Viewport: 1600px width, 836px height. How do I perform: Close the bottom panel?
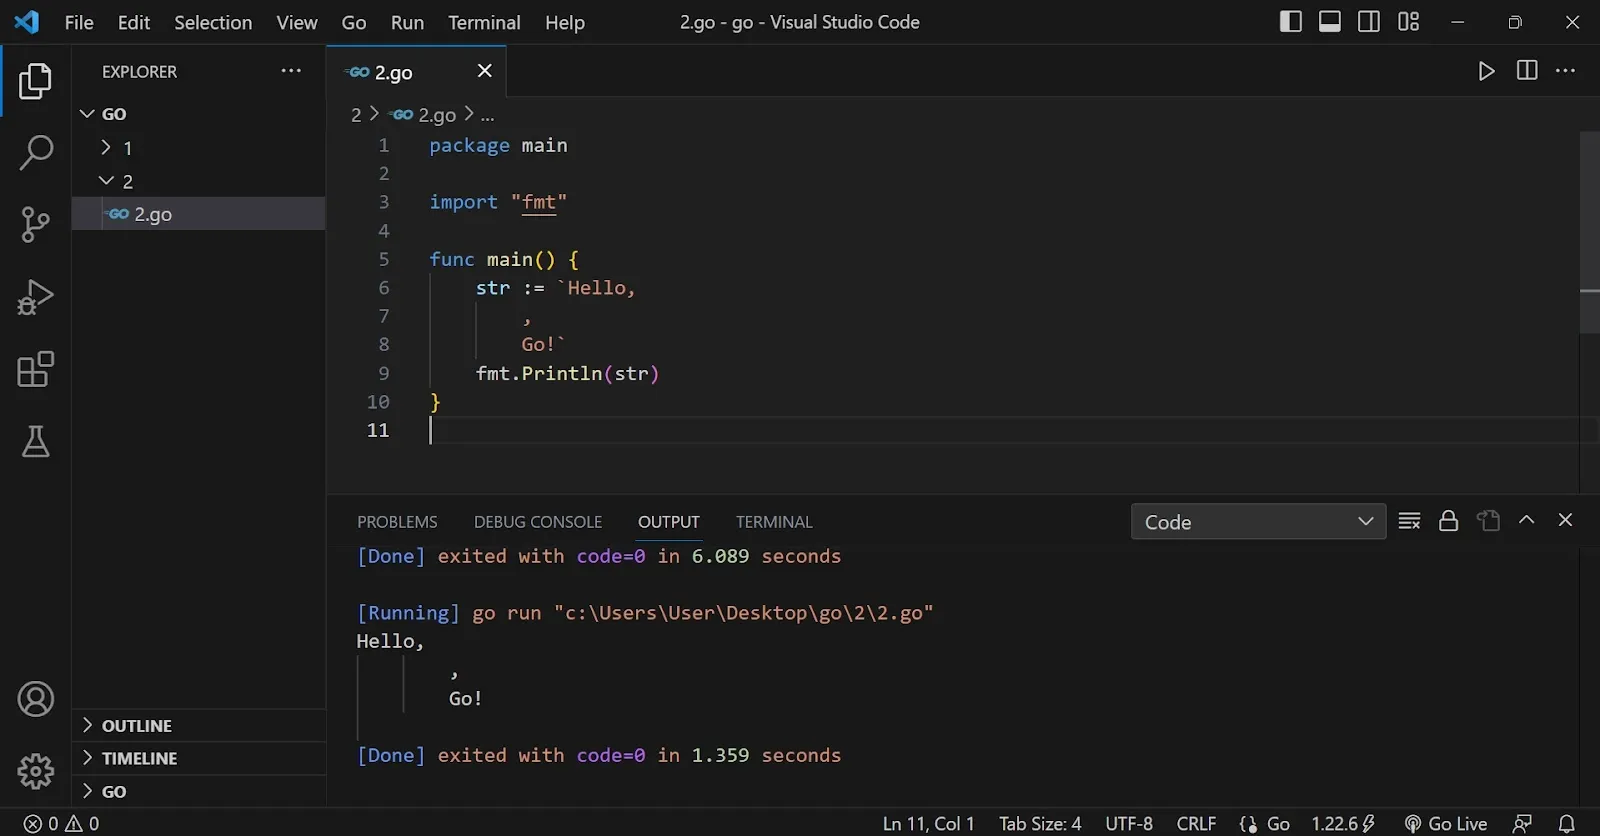1566,520
